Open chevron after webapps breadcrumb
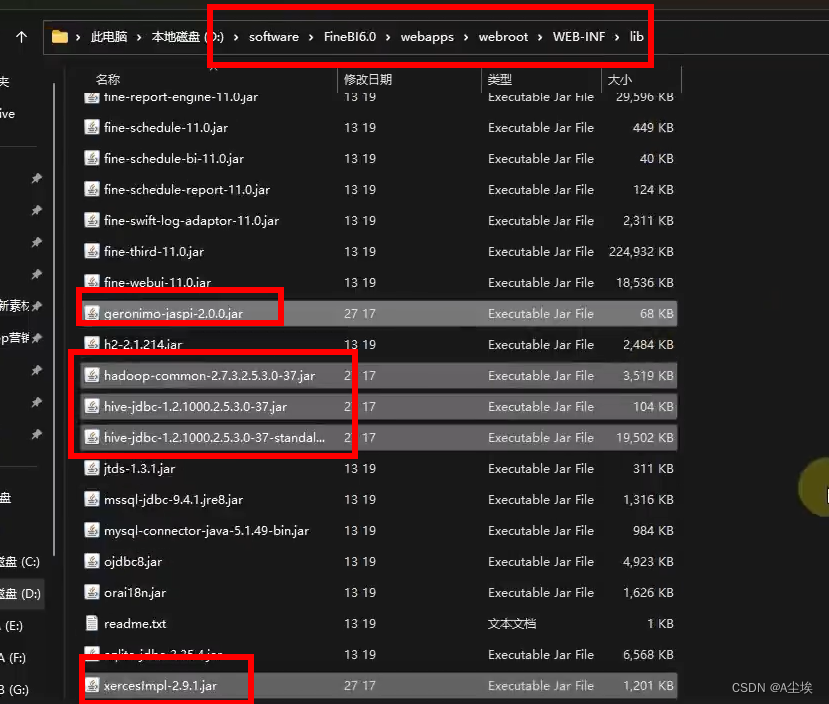Image resolution: width=829 pixels, height=704 pixels. [x=466, y=37]
